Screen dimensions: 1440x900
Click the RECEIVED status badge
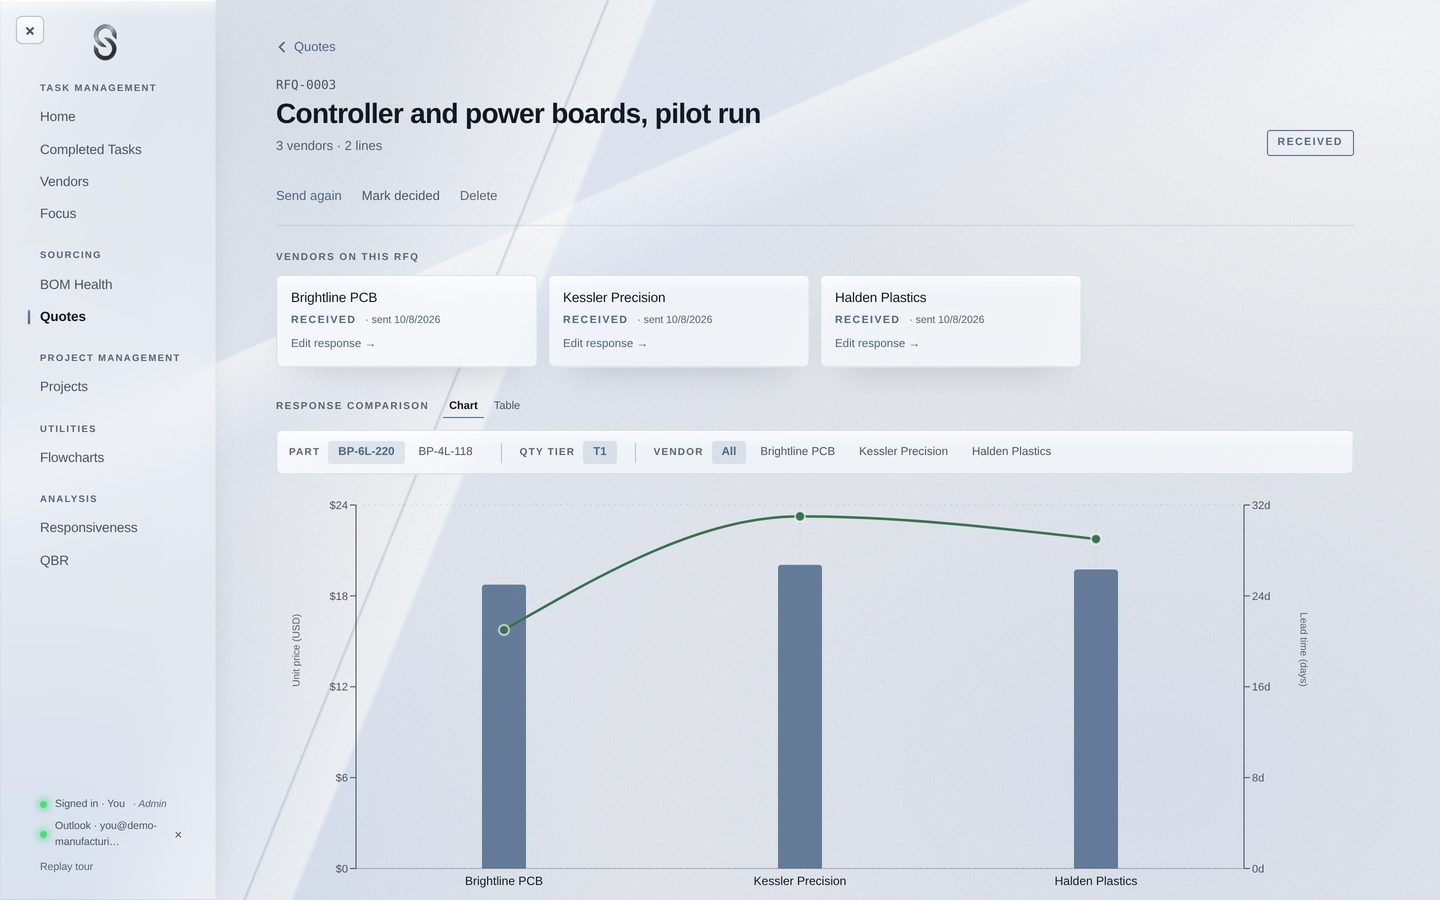[1310, 143]
